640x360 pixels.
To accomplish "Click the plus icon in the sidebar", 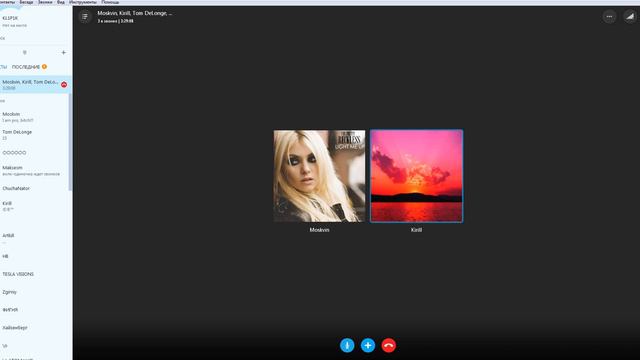I will tap(63, 52).
